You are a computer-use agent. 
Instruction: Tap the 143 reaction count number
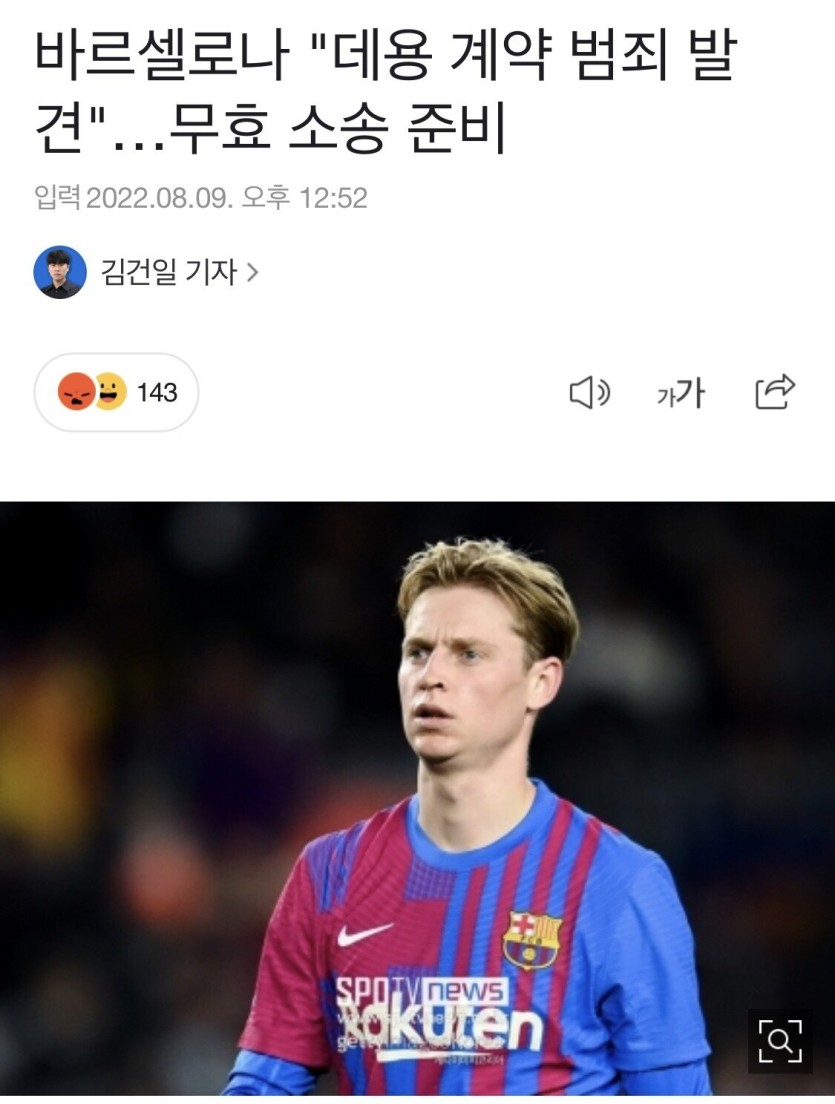click(156, 392)
